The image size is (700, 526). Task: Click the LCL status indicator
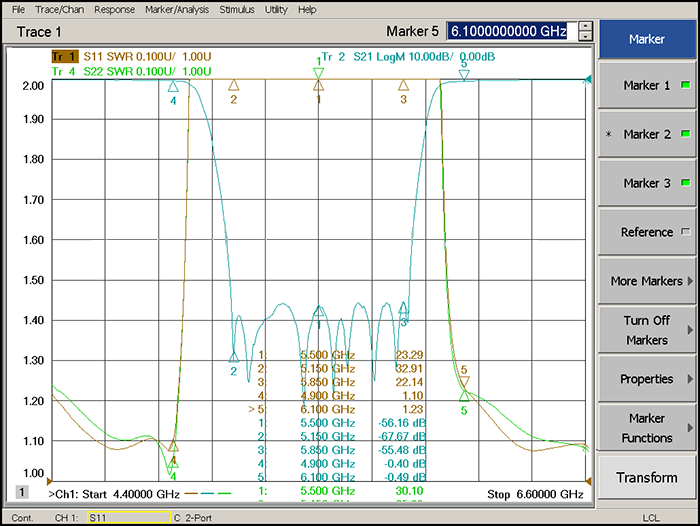point(651,518)
